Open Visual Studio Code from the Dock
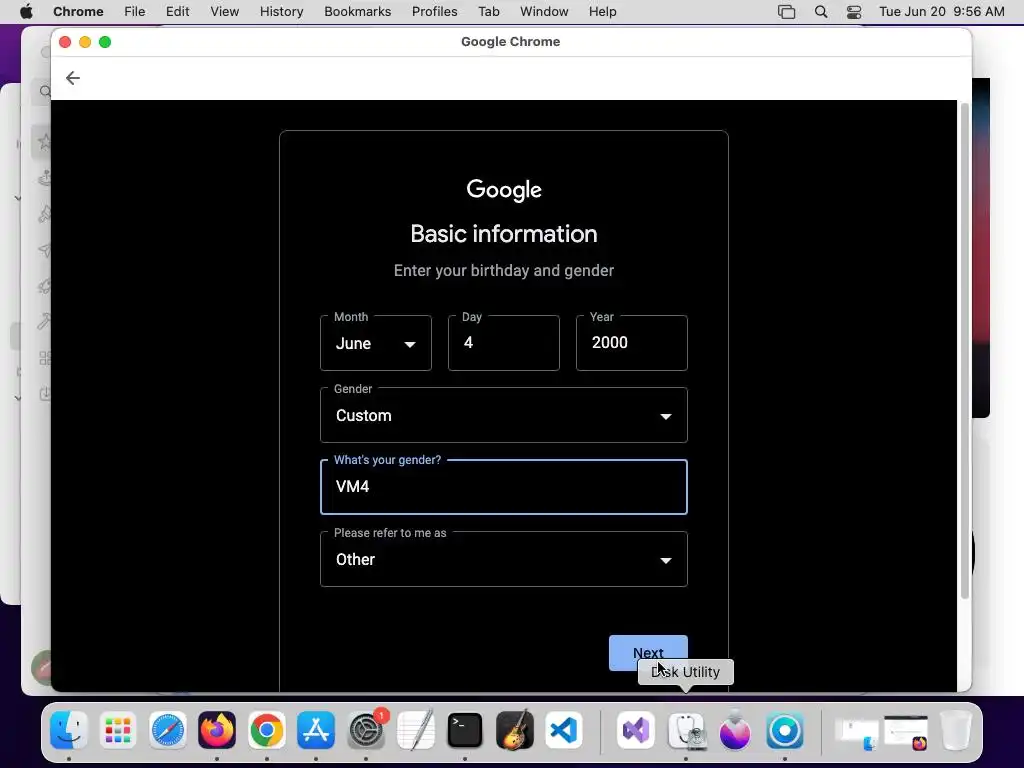The width and height of the screenshot is (1024, 768). [x=564, y=730]
